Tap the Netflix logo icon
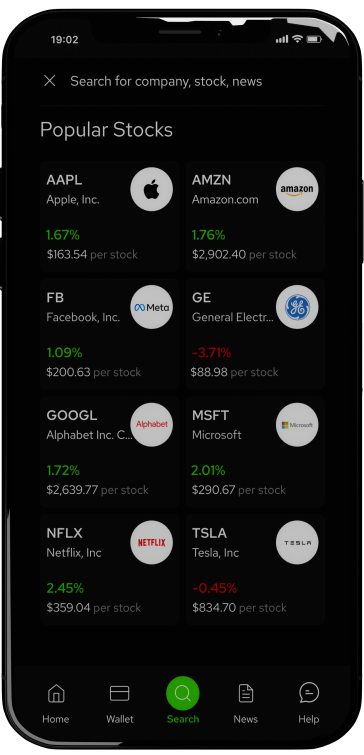The height and width of the screenshot is (755, 364). (152, 542)
